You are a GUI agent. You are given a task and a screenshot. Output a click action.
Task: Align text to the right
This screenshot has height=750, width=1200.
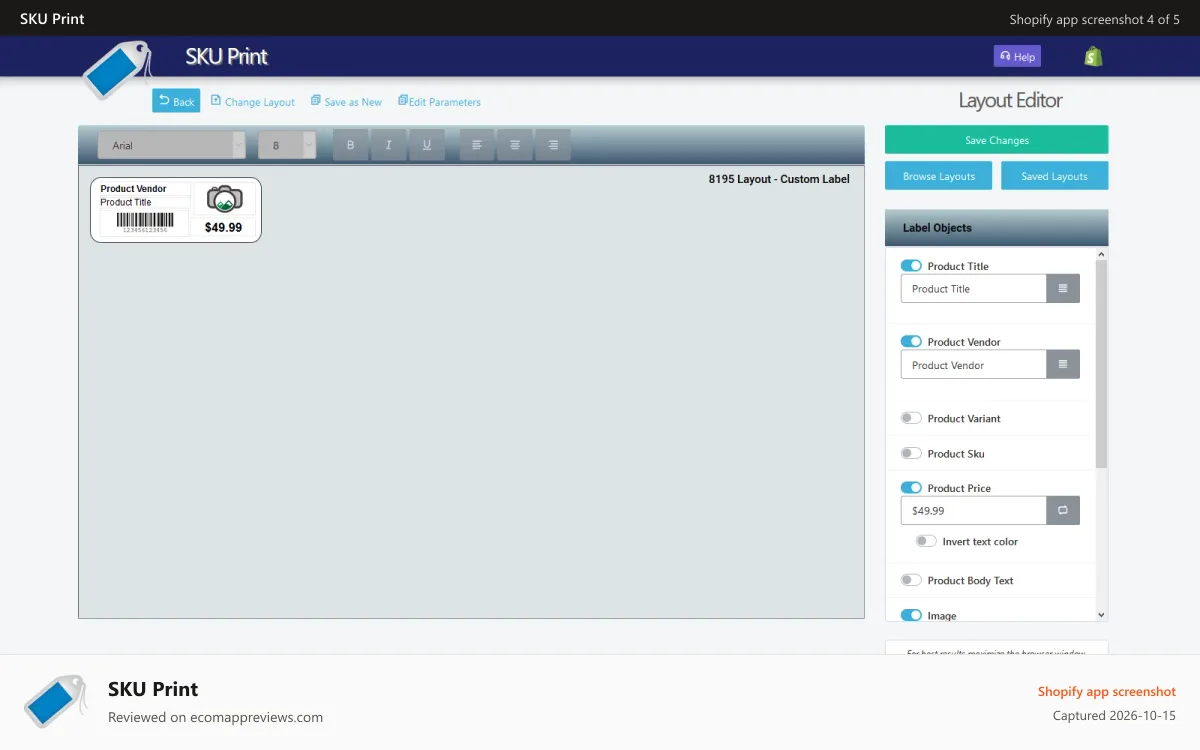[x=553, y=145]
